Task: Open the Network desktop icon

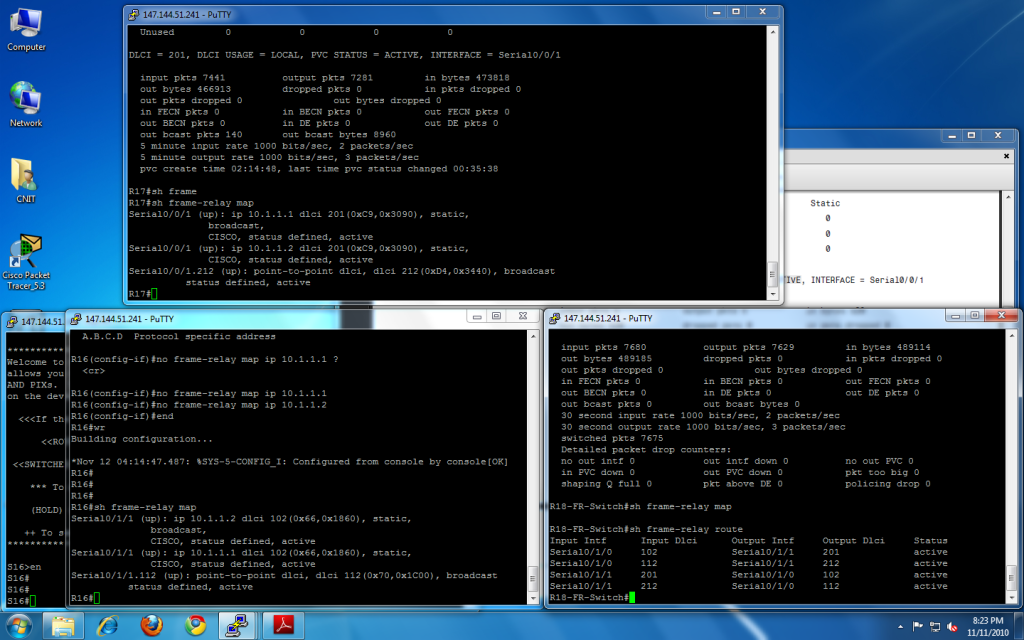Action: (x=26, y=103)
